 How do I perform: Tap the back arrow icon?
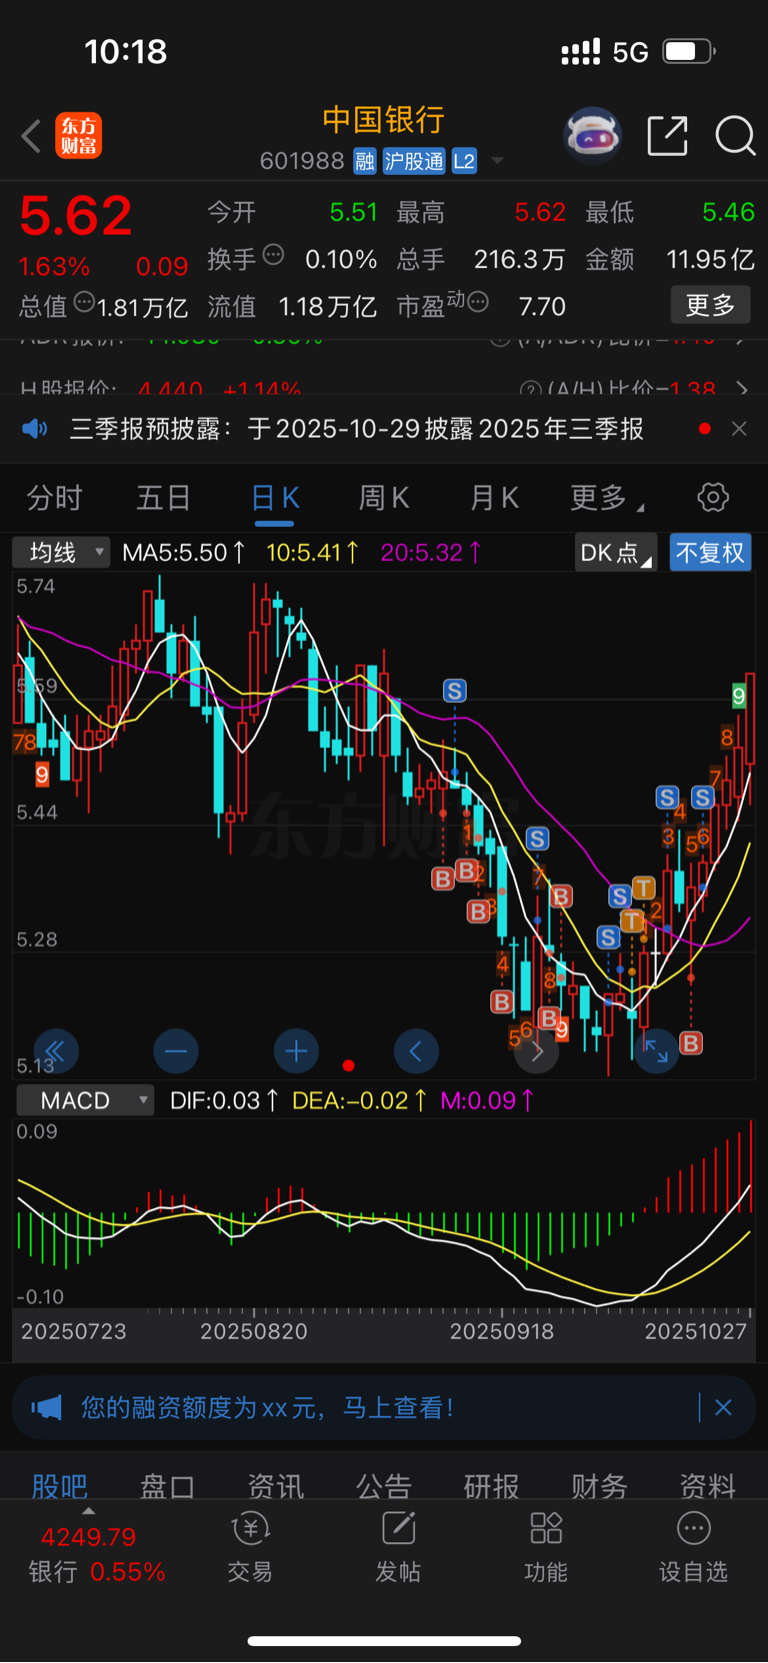pos(31,136)
